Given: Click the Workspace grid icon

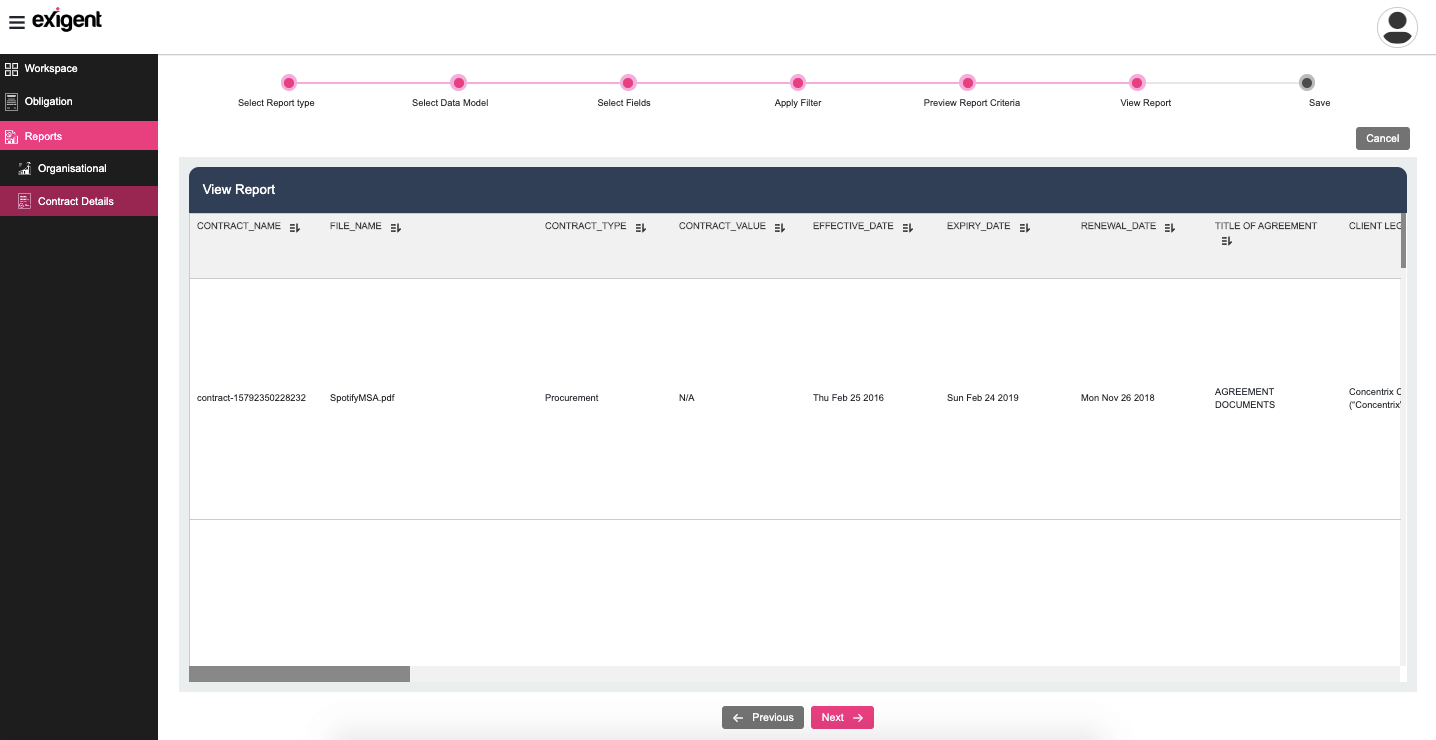Looking at the screenshot, I should click(x=12, y=69).
